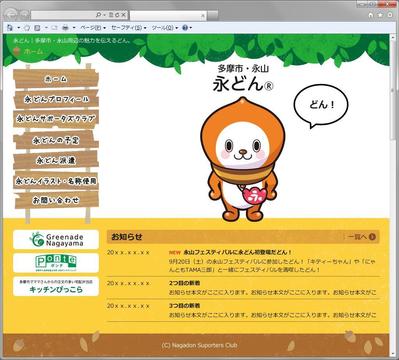Viewport: 399px width, 360px height.
Task: Open the ページ(P) menu
Action: [93, 28]
